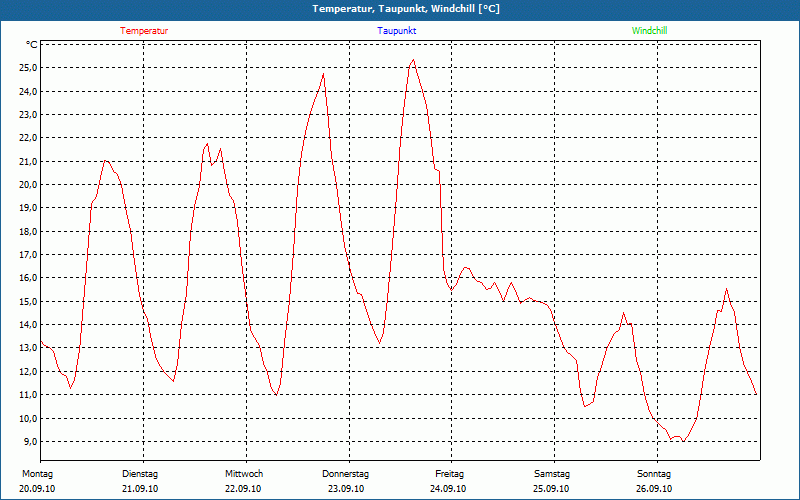Click the '18,0' y-axis value
This screenshot has width=800, height=500.
tap(28, 231)
